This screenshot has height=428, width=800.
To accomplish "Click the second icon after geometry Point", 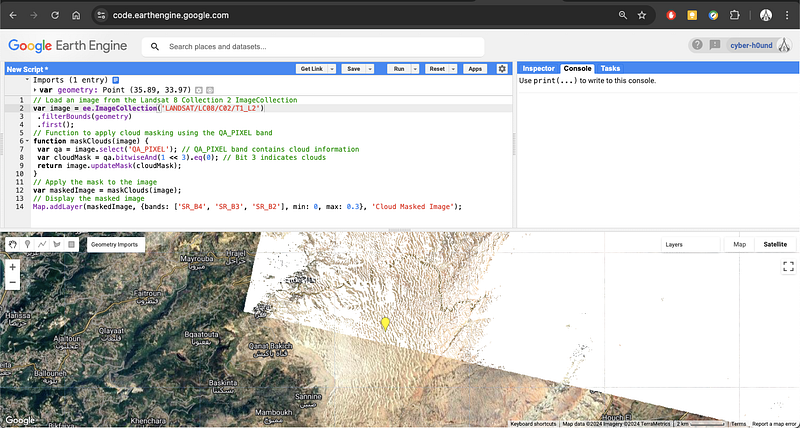I will click(x=209, y=90).
